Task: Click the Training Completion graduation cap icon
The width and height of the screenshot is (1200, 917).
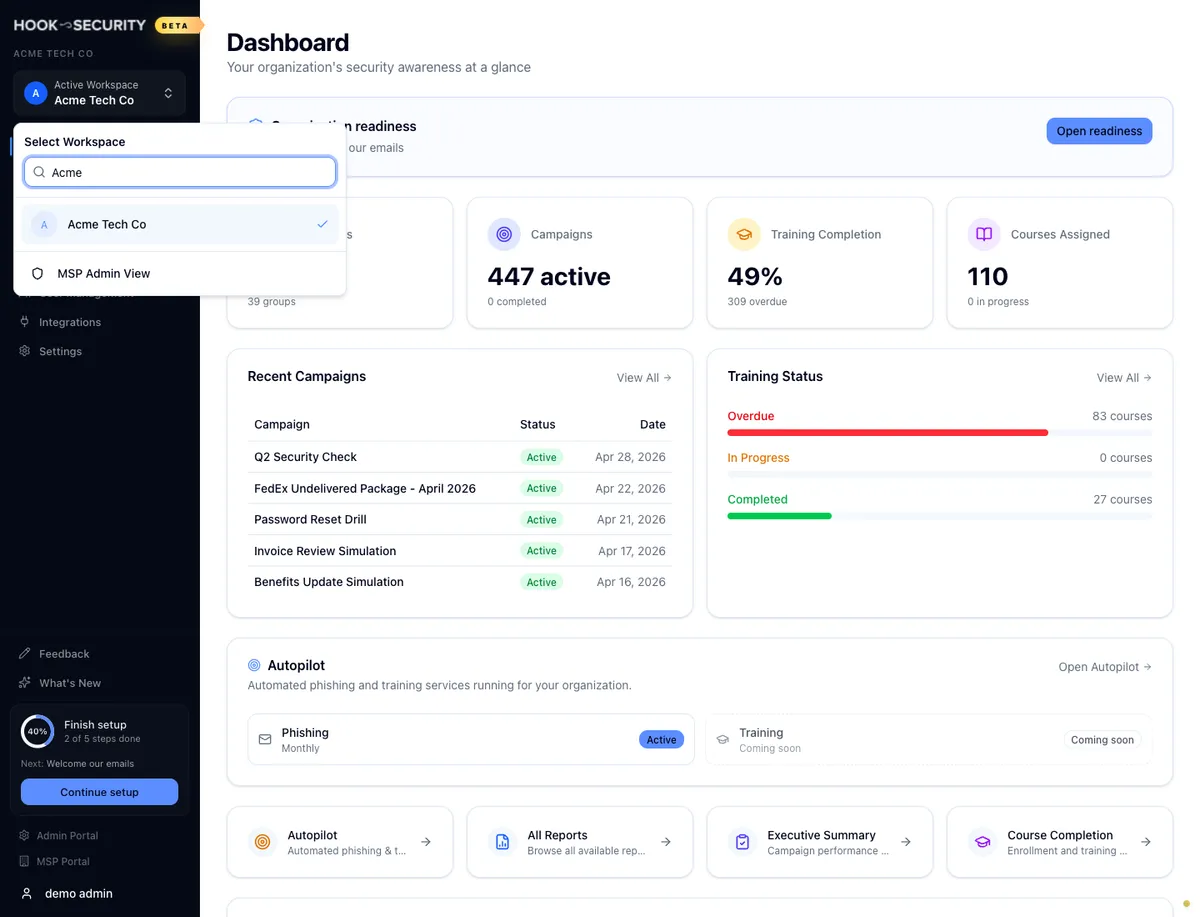Action: click(x=744, y=234)
